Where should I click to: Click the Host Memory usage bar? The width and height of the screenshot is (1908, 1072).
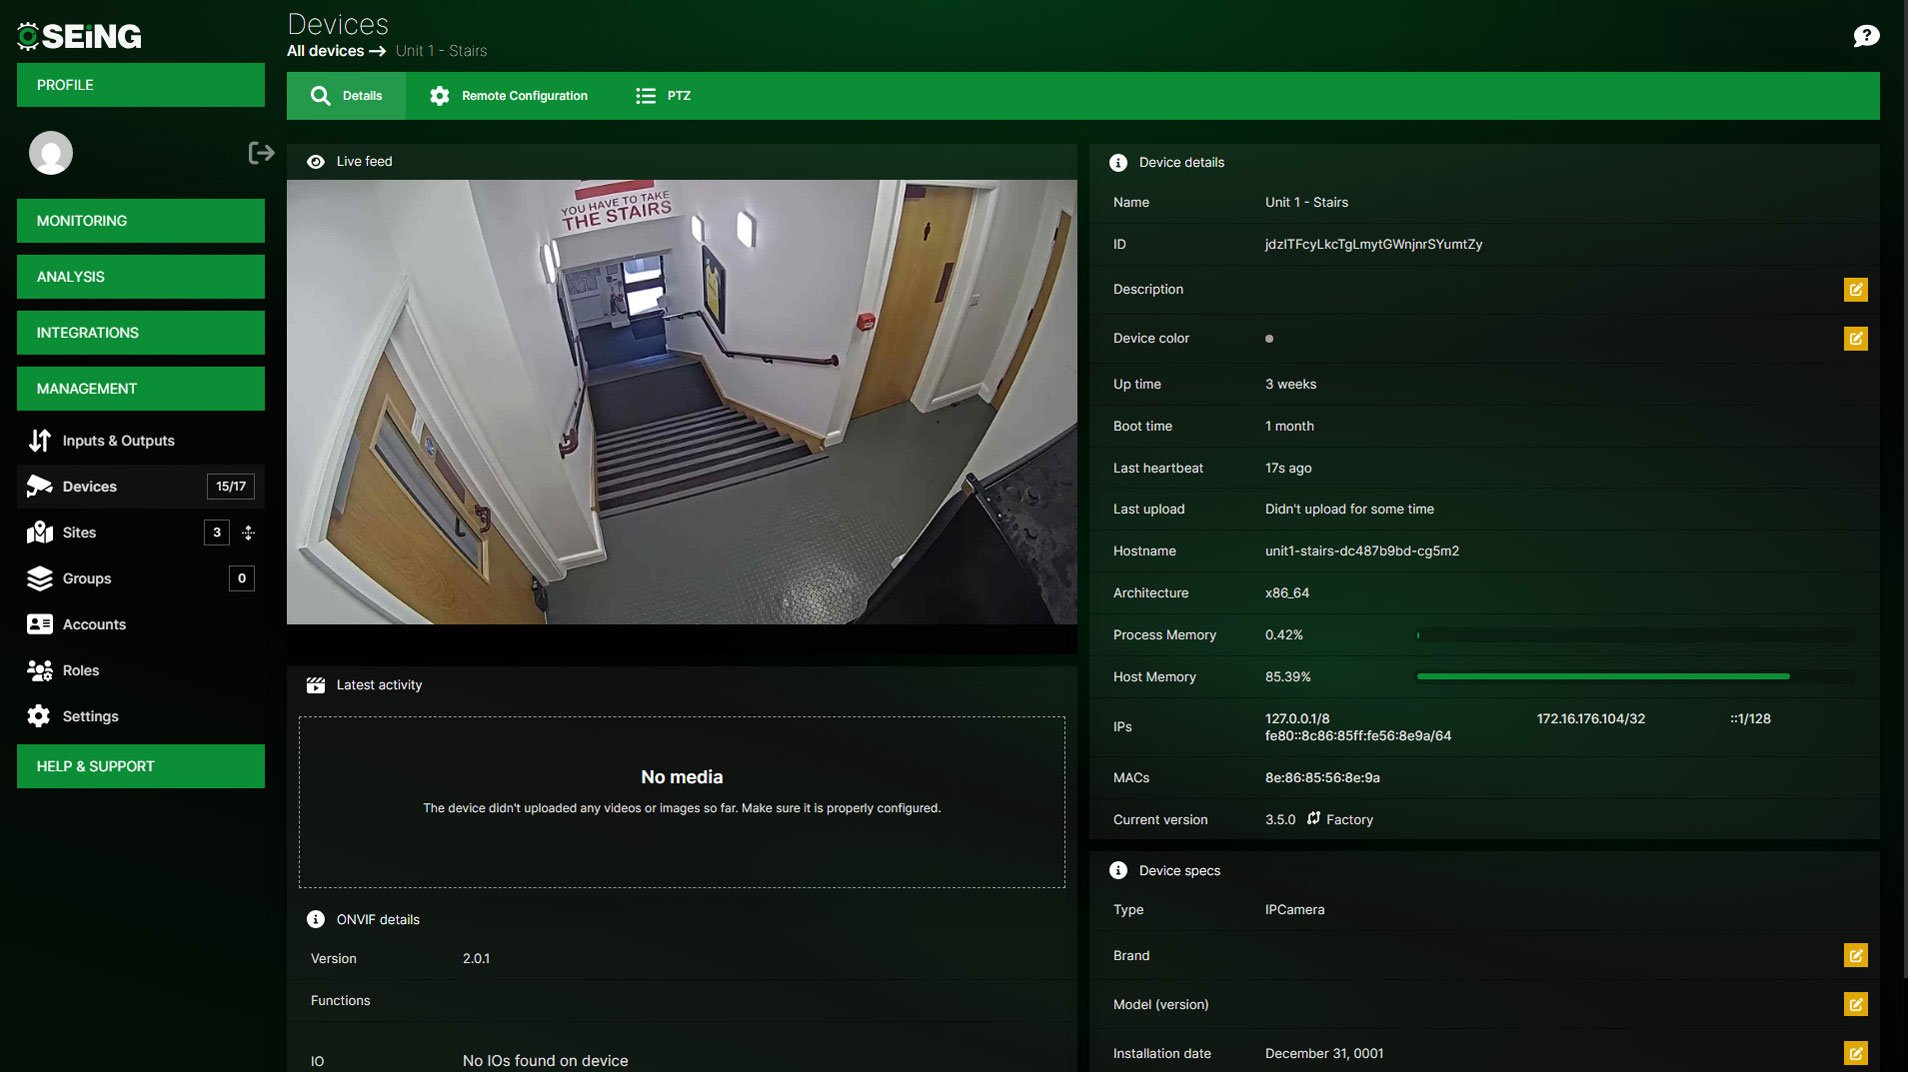click(x=1635, y=677)
